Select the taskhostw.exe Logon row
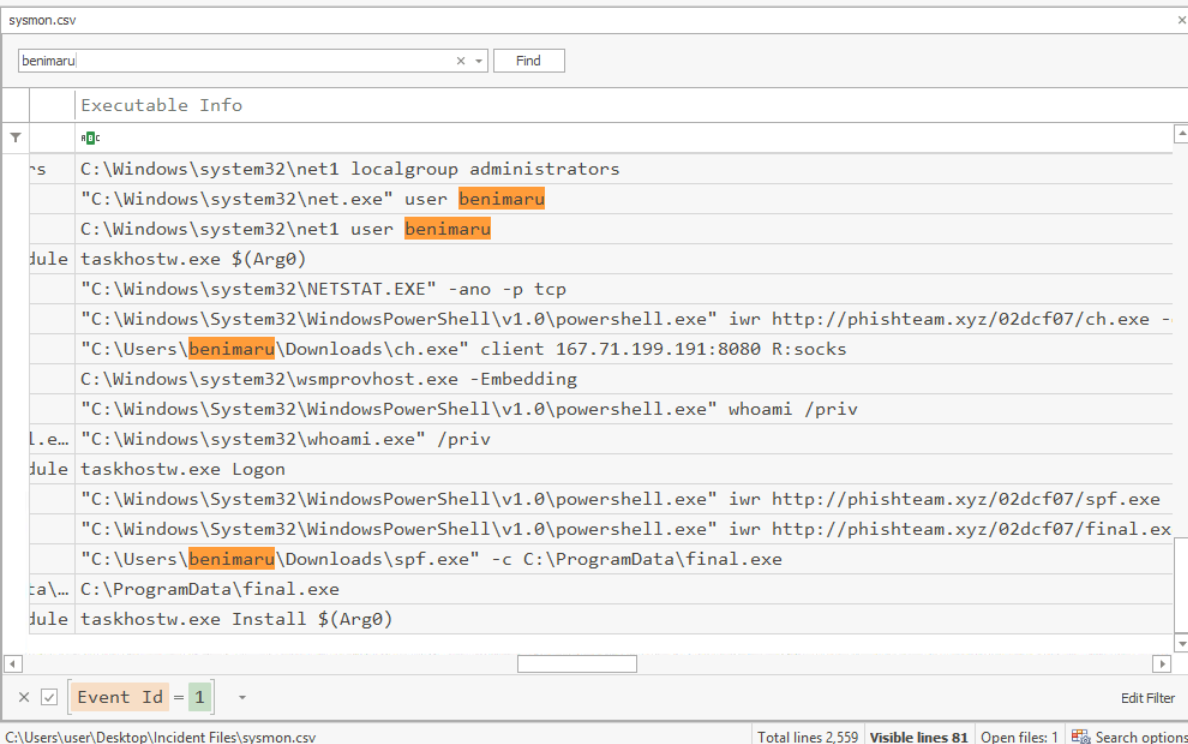The image size is (1188, 744). coord(624,469)
